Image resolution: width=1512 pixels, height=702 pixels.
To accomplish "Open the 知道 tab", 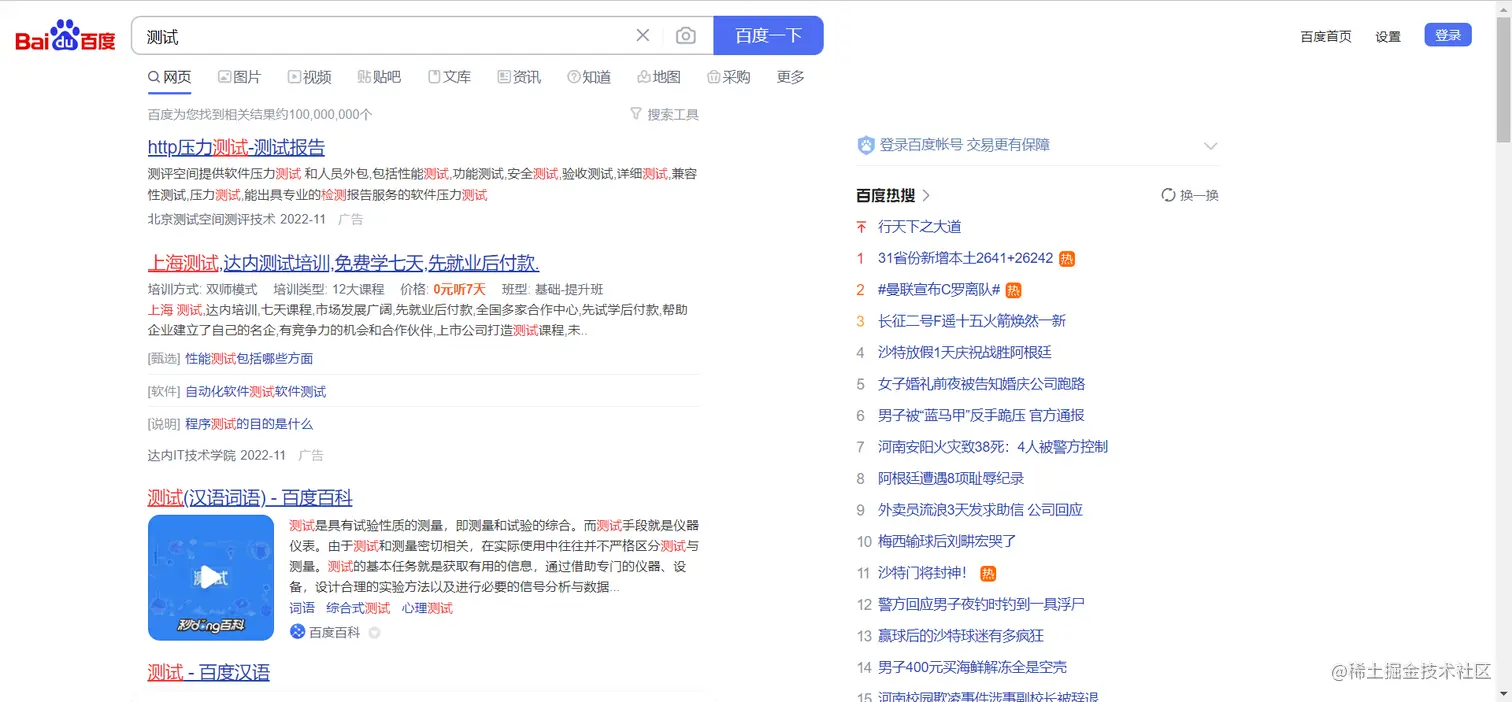I will tap(589, 77).
